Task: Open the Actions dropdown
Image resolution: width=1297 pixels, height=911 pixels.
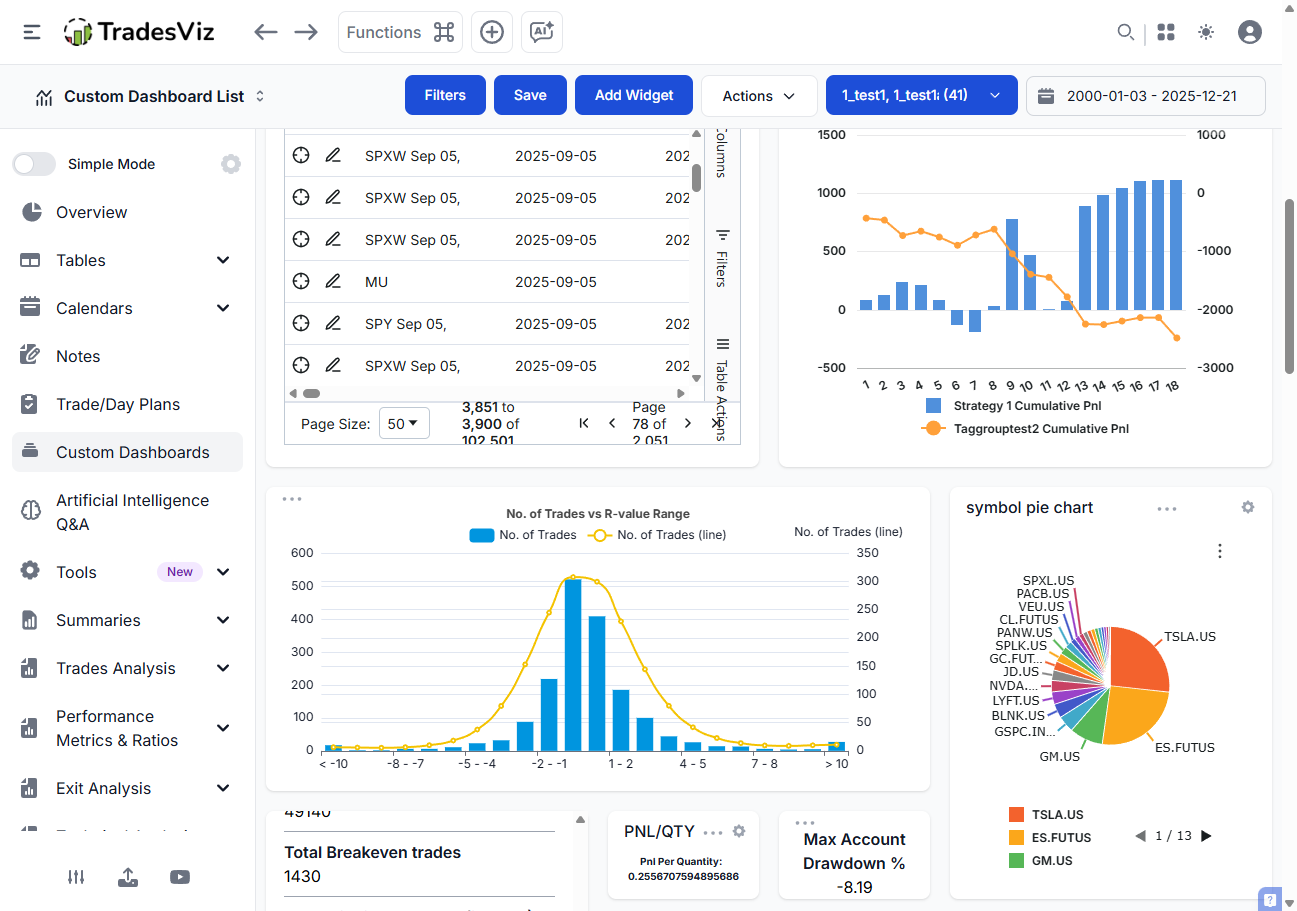Action: click(759, 96)
